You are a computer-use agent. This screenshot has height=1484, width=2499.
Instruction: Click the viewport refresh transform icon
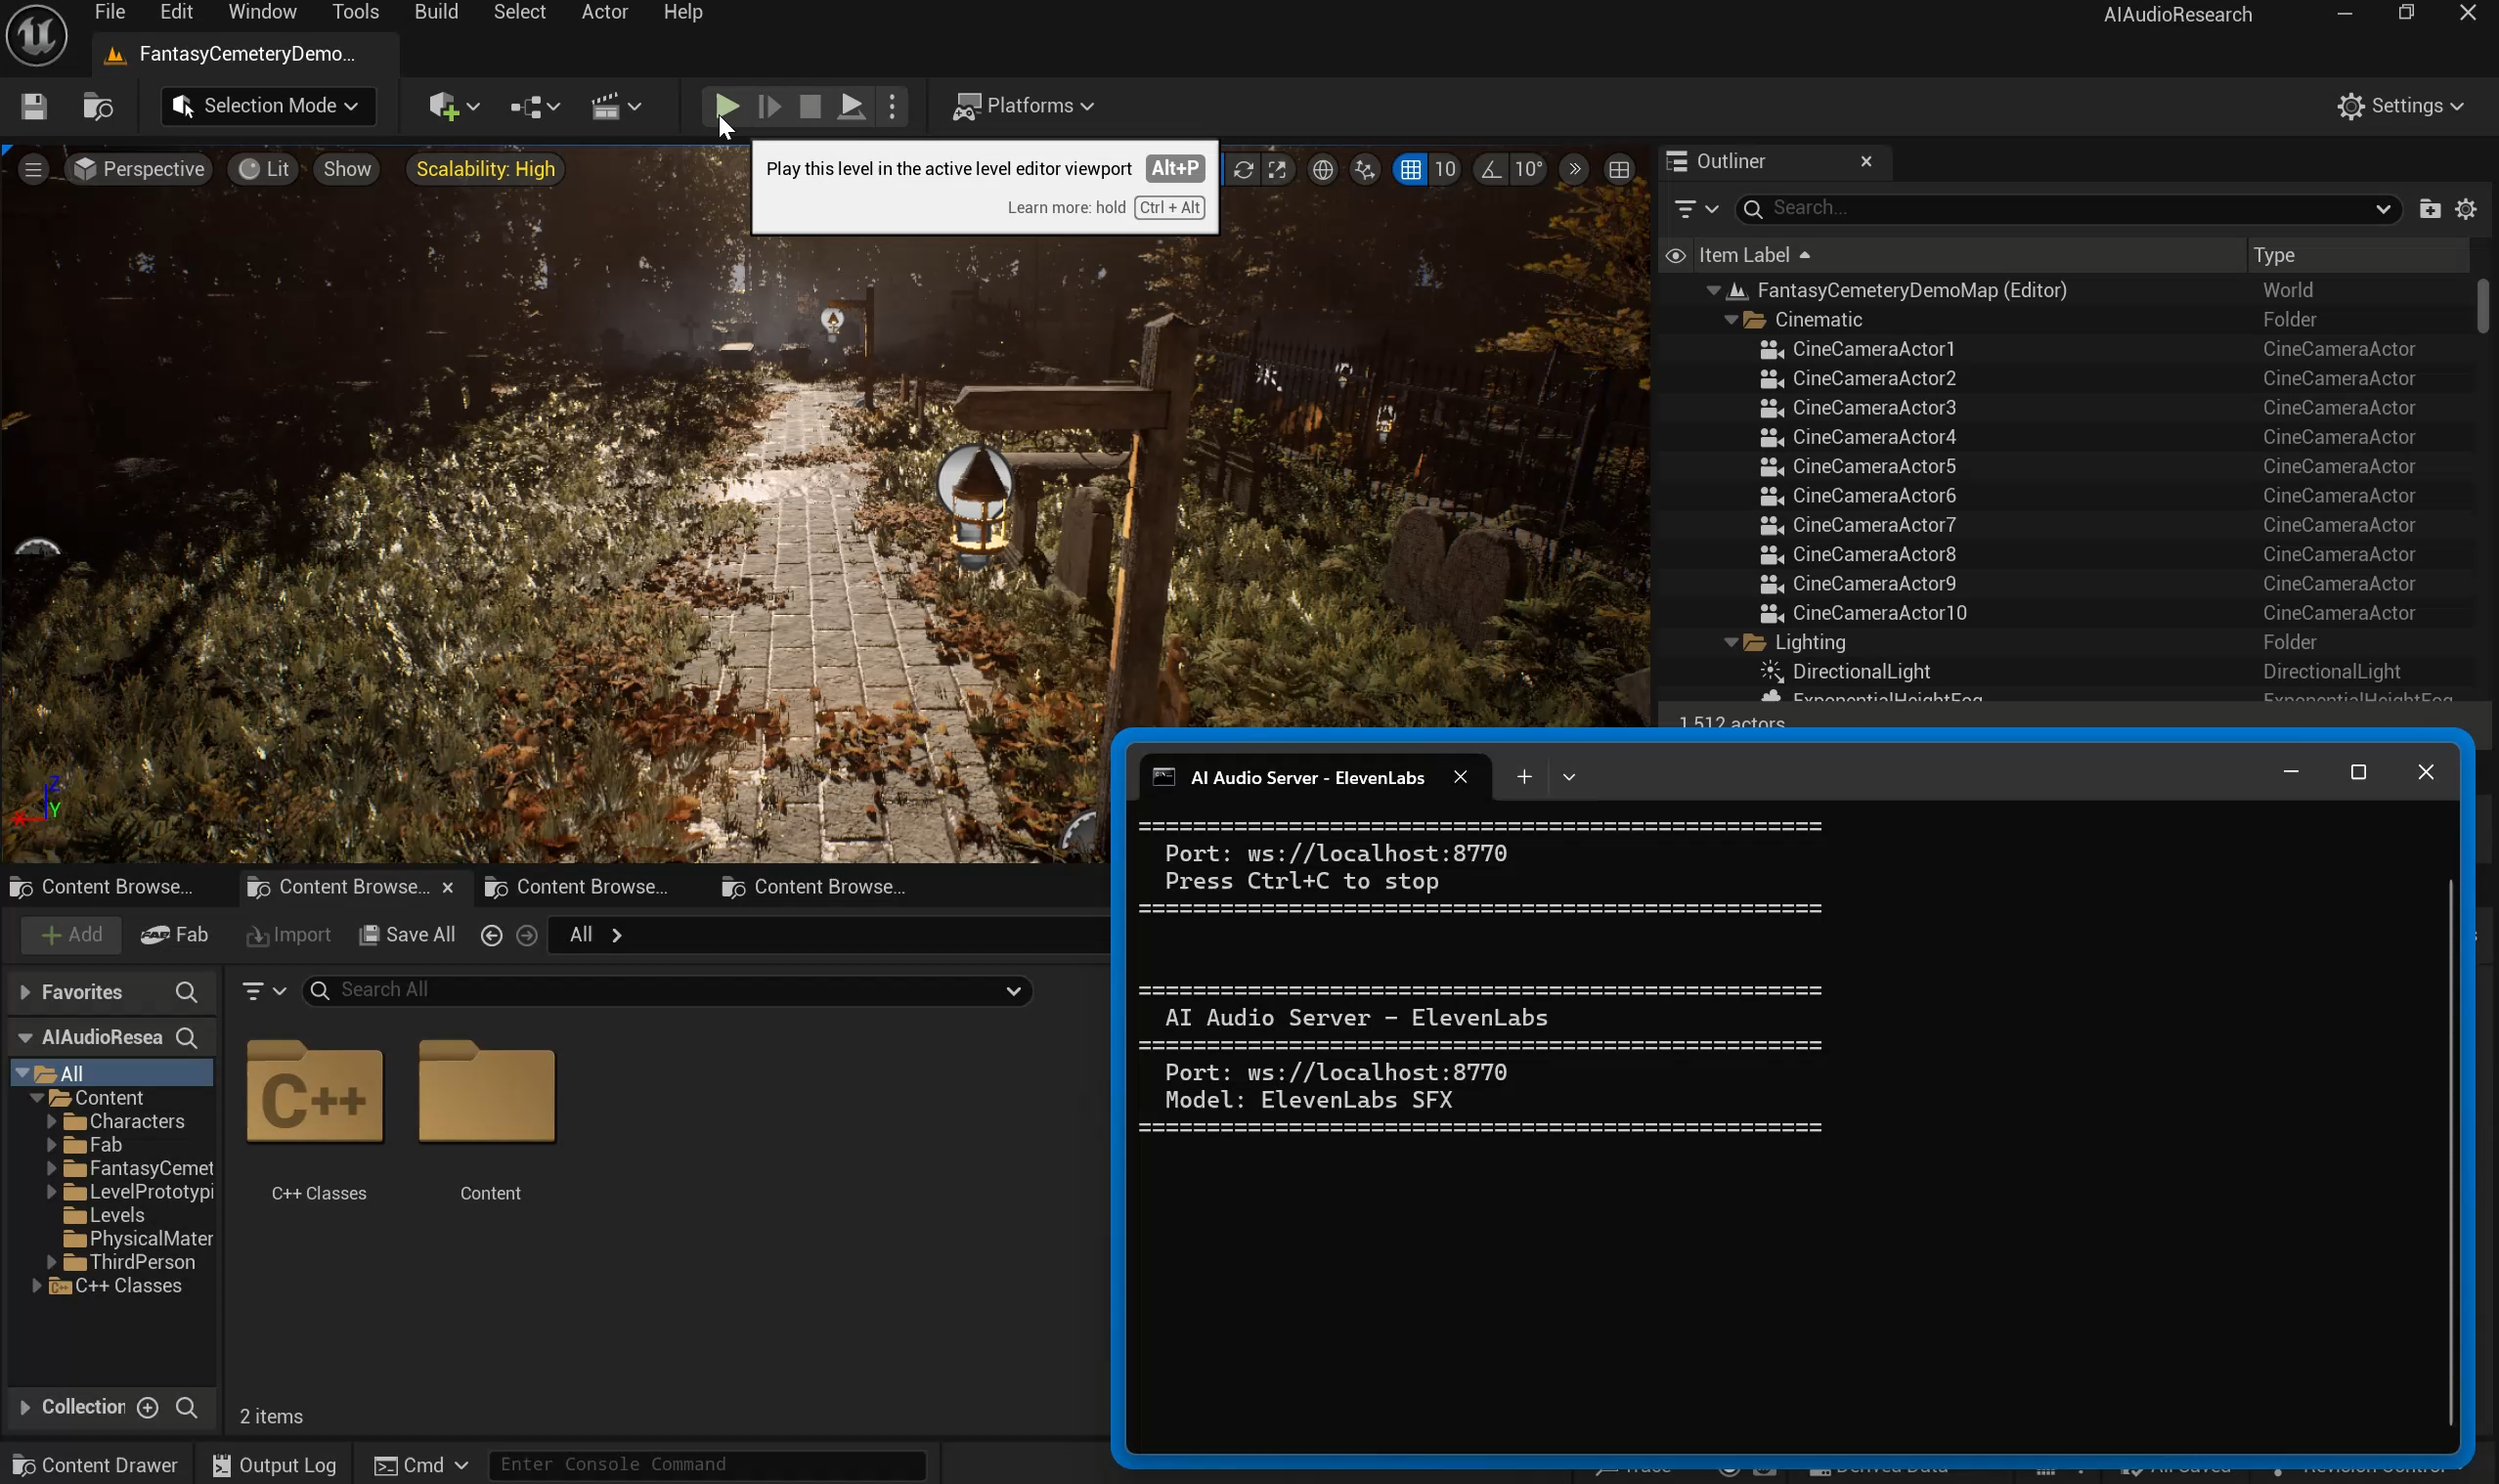1243,170
